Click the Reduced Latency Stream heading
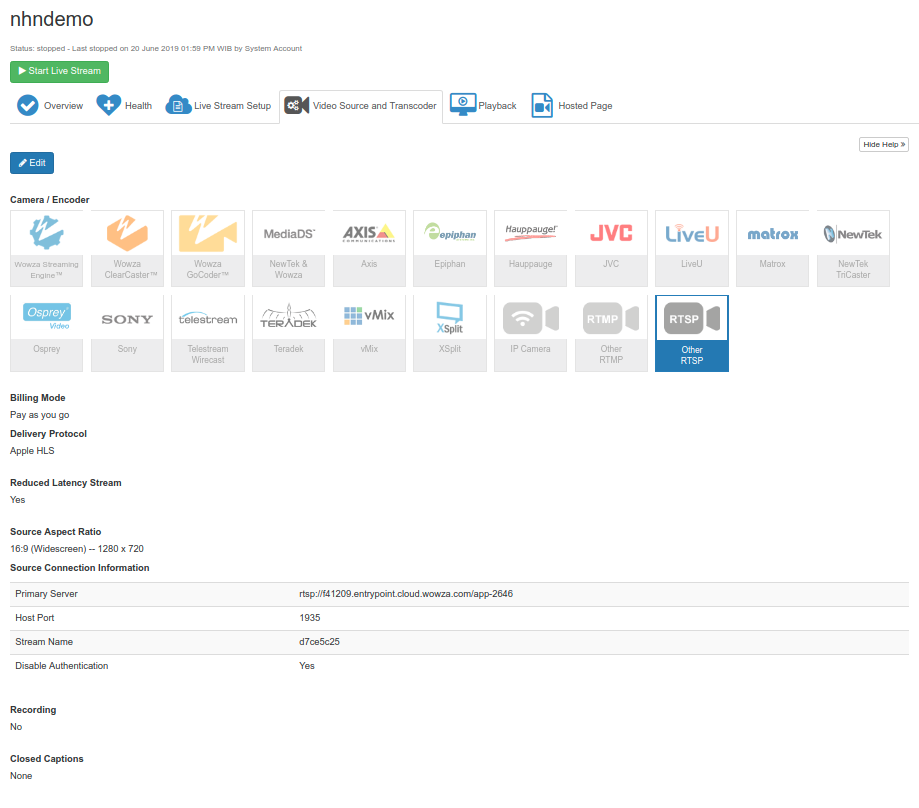Image resolution: width=919 pixels, height=808 pixels. 66,483
